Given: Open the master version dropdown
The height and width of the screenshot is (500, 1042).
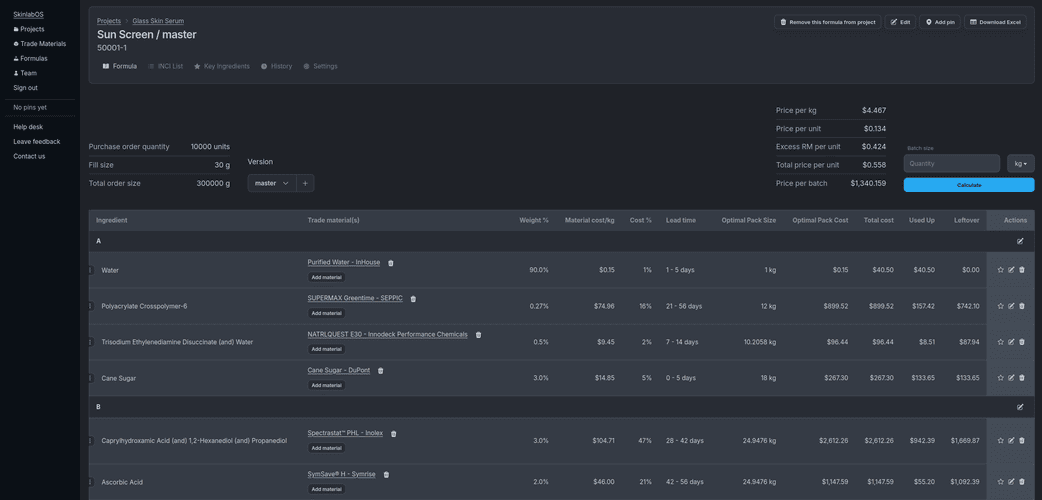Looking at the screenshot, I should tap(271, 183).
